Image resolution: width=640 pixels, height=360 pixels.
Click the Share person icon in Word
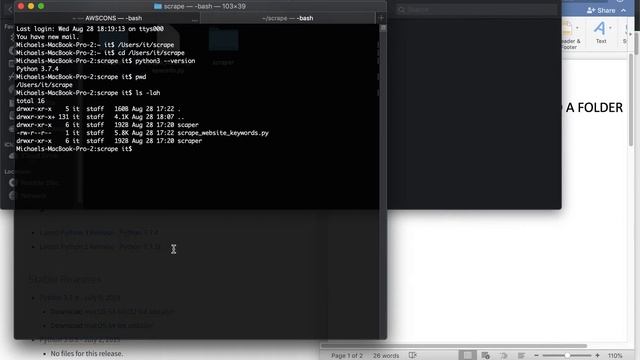click(590, 10)
